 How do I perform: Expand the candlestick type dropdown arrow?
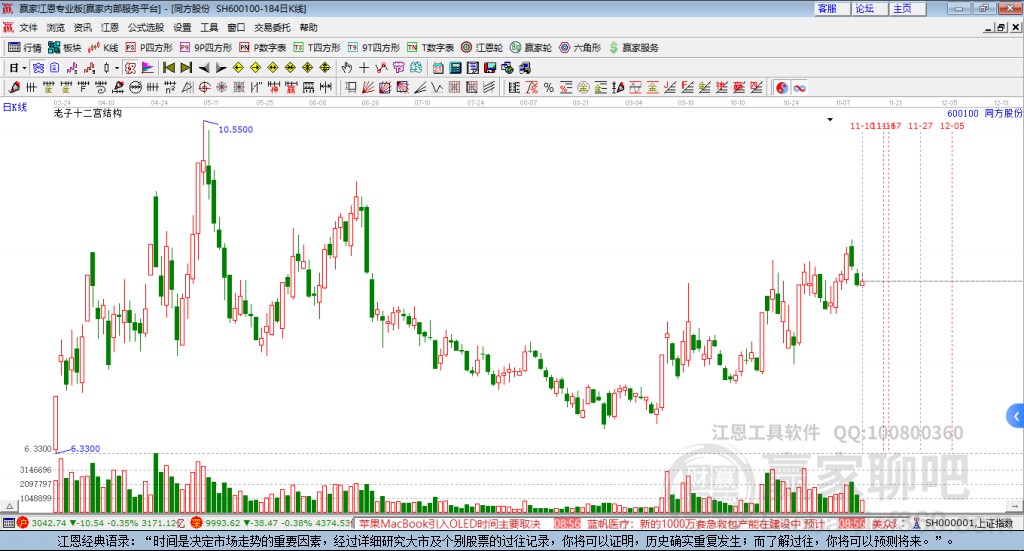117,68
